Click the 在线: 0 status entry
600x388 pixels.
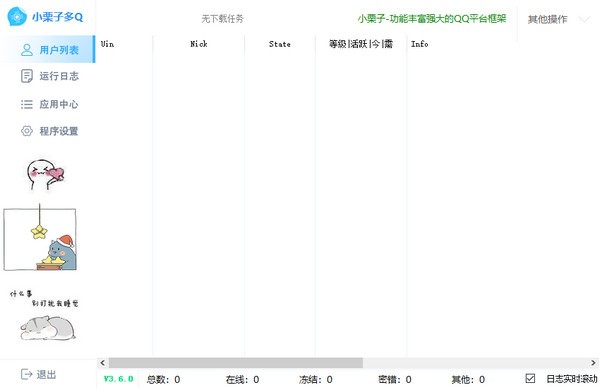tap(242, 379)
